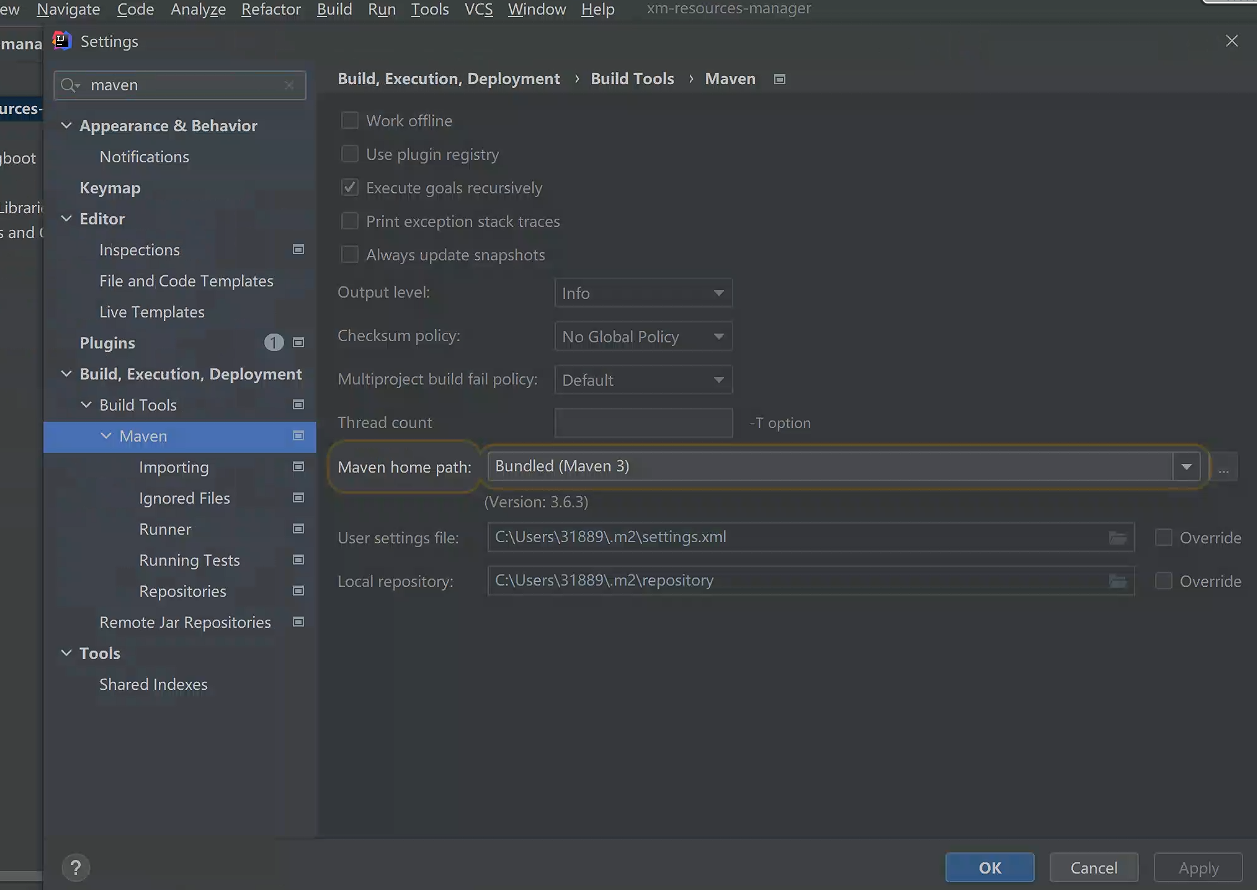Open the Maven home path dropdown arrow
Viewport: 1257px width, 890px height.
pyautogui.click(x=1187, y=467)
